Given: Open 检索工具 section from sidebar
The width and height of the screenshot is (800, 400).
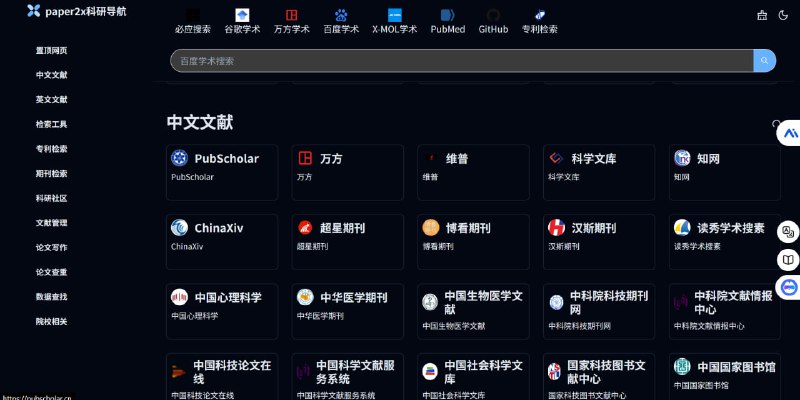Looking at the screenshot, I should 52,124.
